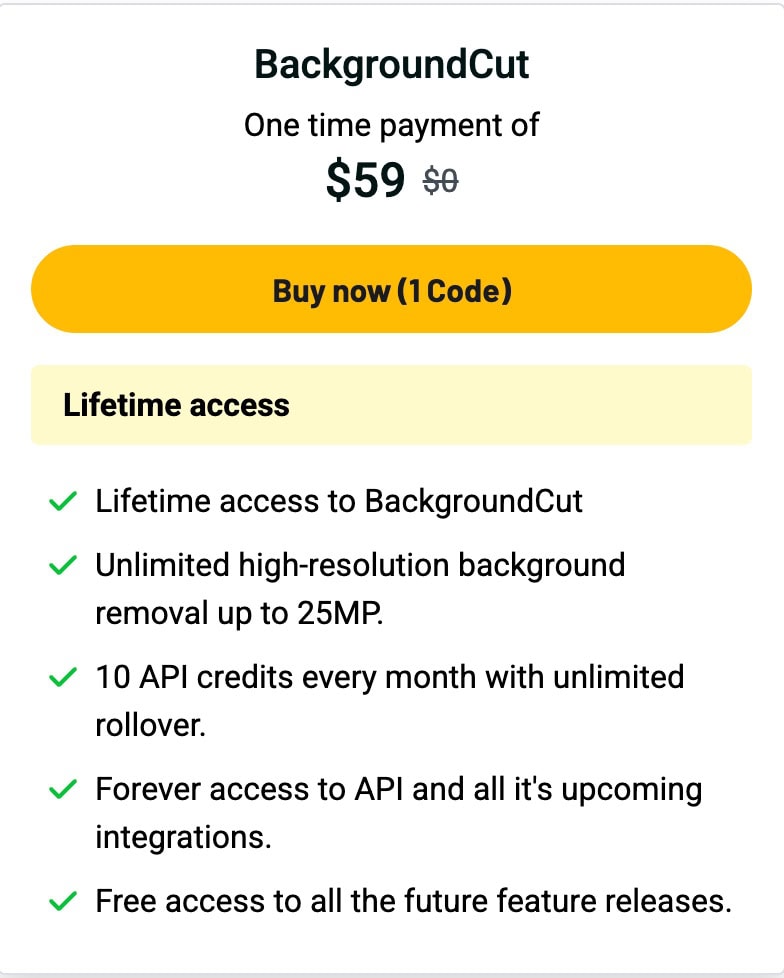The width and height of the screenshot is (784, 978).
Task: Click the word 'rollover.' in the features
Action: click(x=150, y=725)
